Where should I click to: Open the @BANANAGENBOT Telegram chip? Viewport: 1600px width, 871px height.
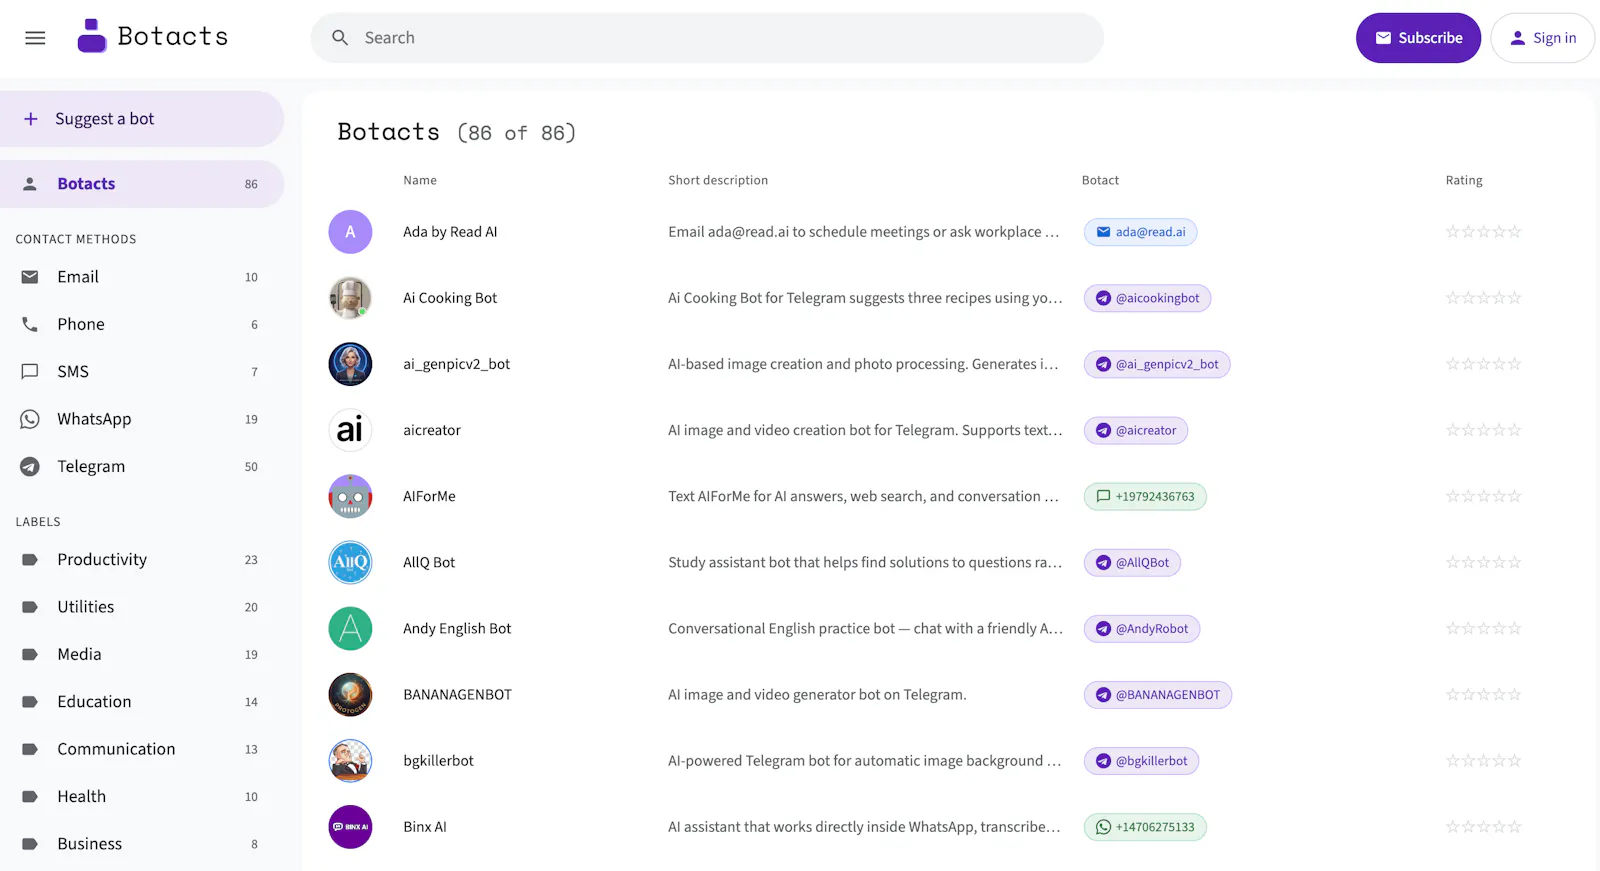[x=1157, y=695]
